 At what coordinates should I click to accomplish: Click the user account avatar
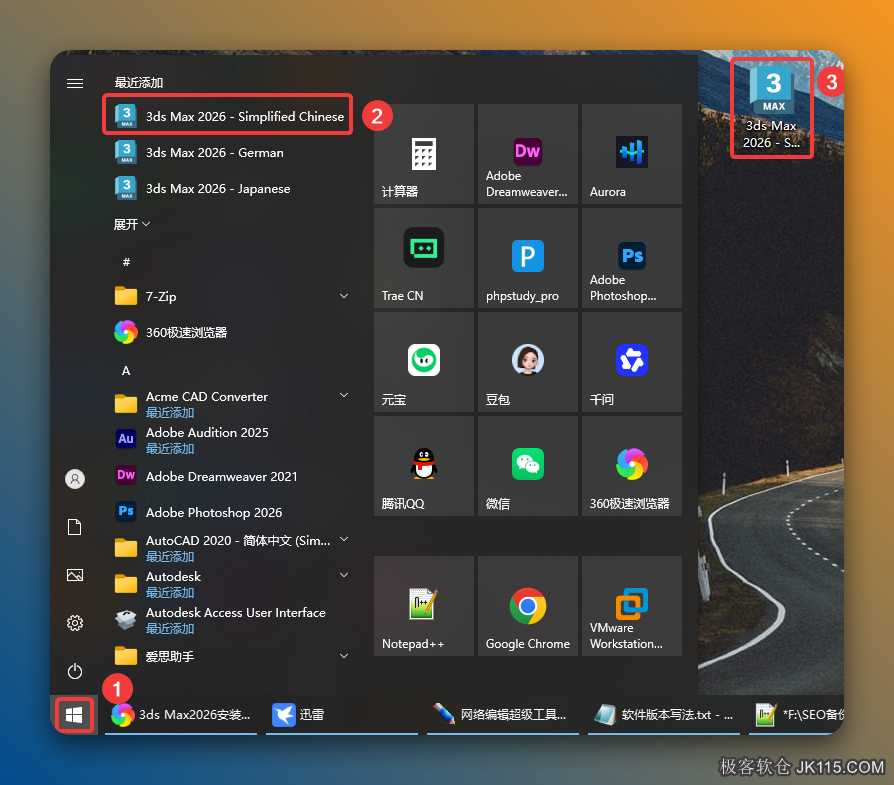point(75,479)
